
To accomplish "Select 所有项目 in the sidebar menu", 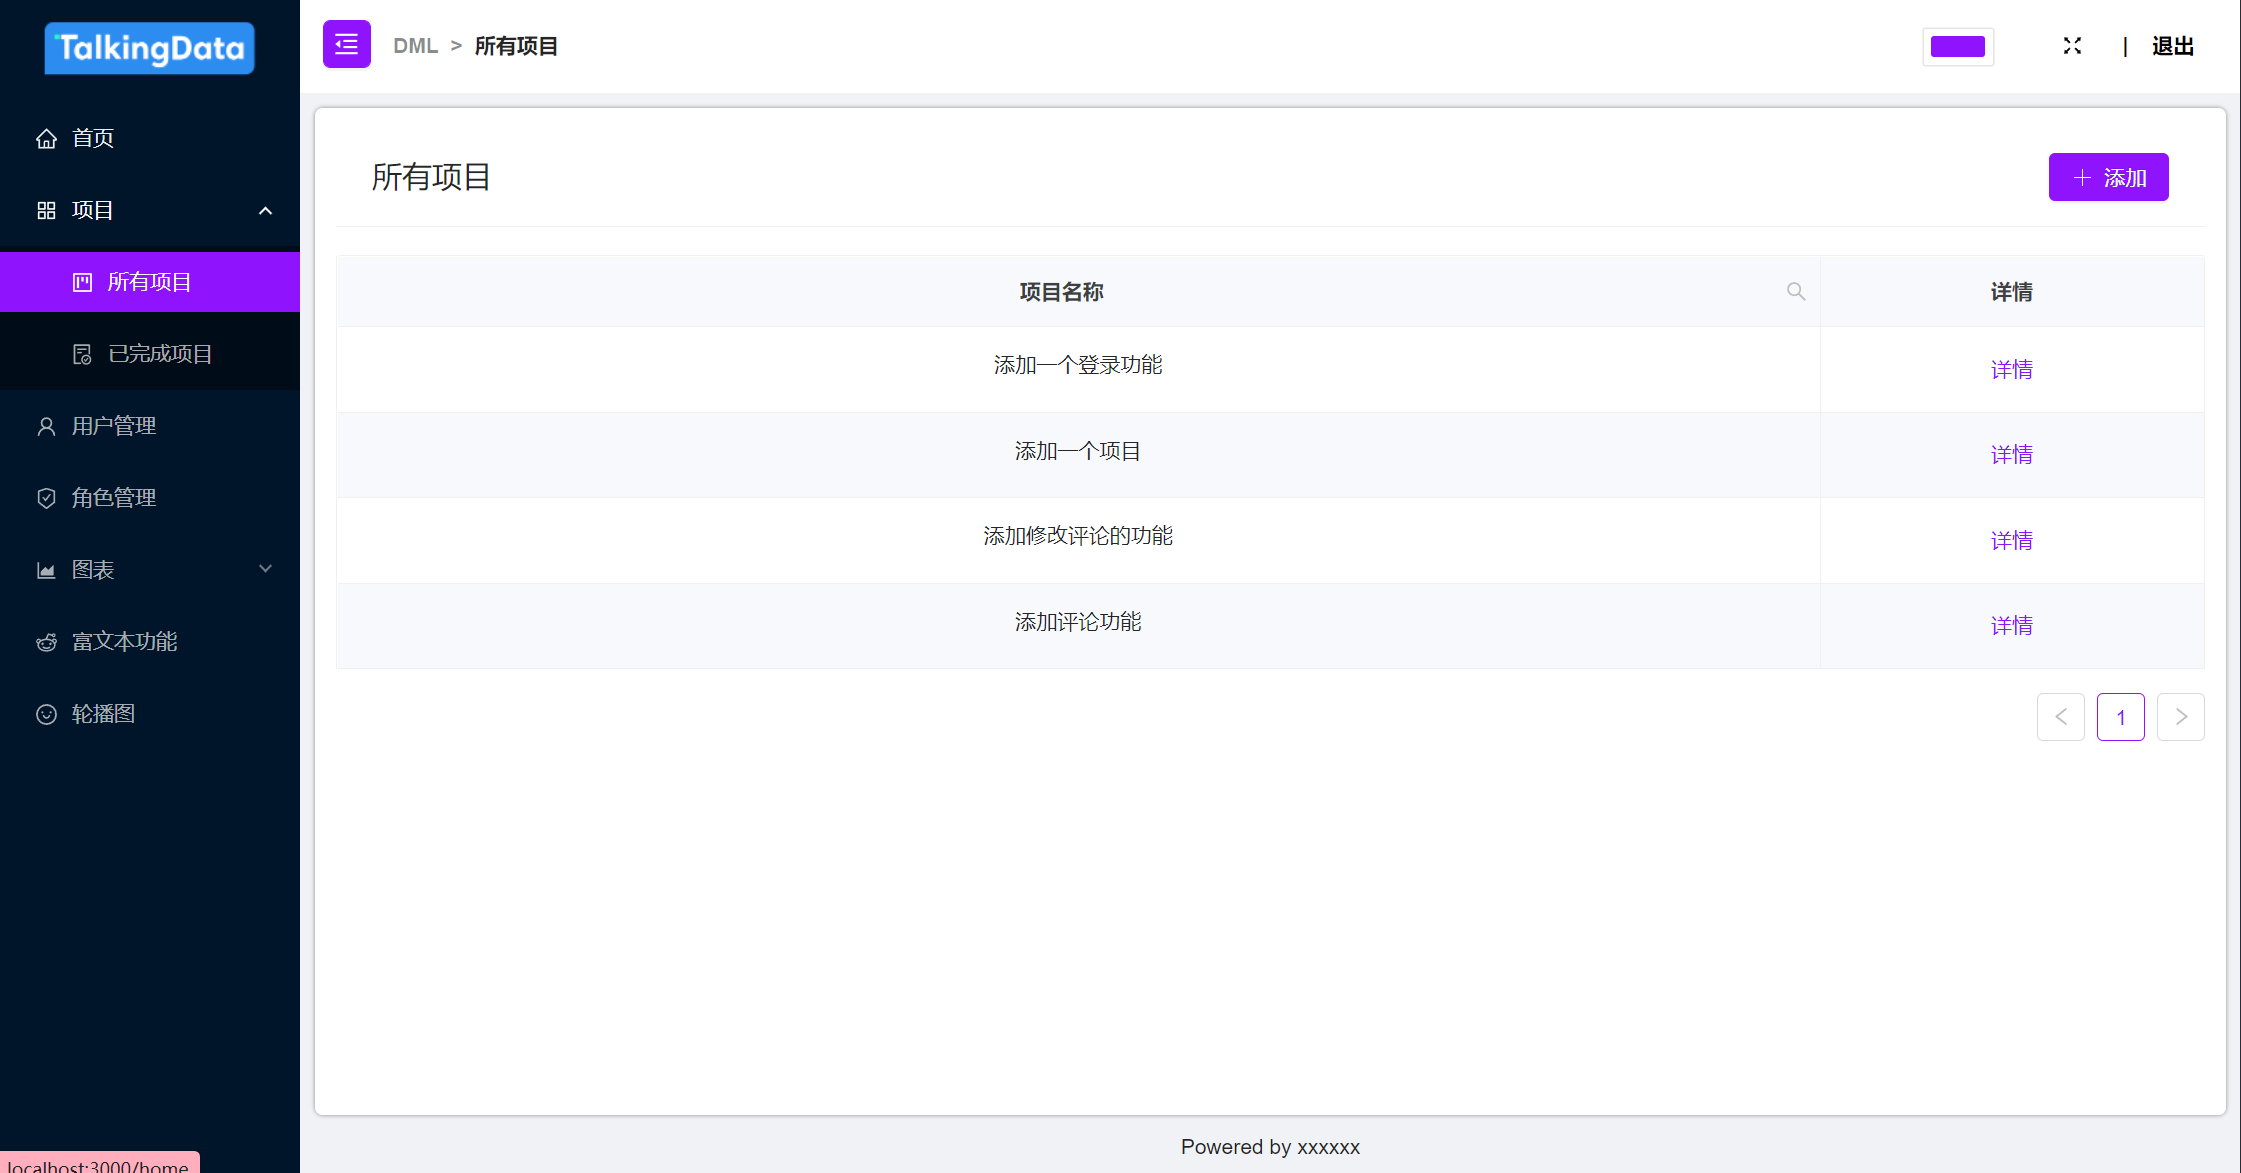I will (149, 281).
